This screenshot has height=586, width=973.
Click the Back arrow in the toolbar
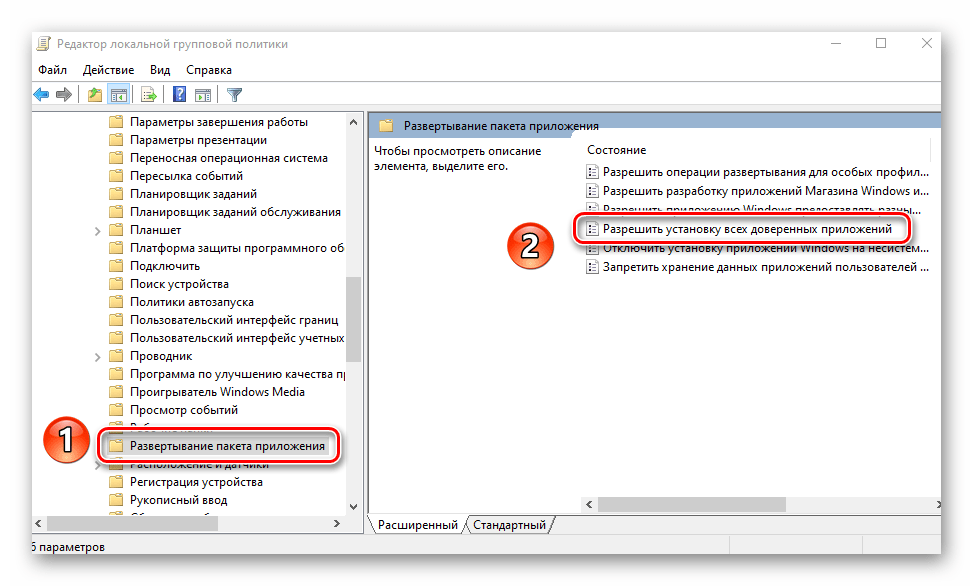[x=41, y=95]
